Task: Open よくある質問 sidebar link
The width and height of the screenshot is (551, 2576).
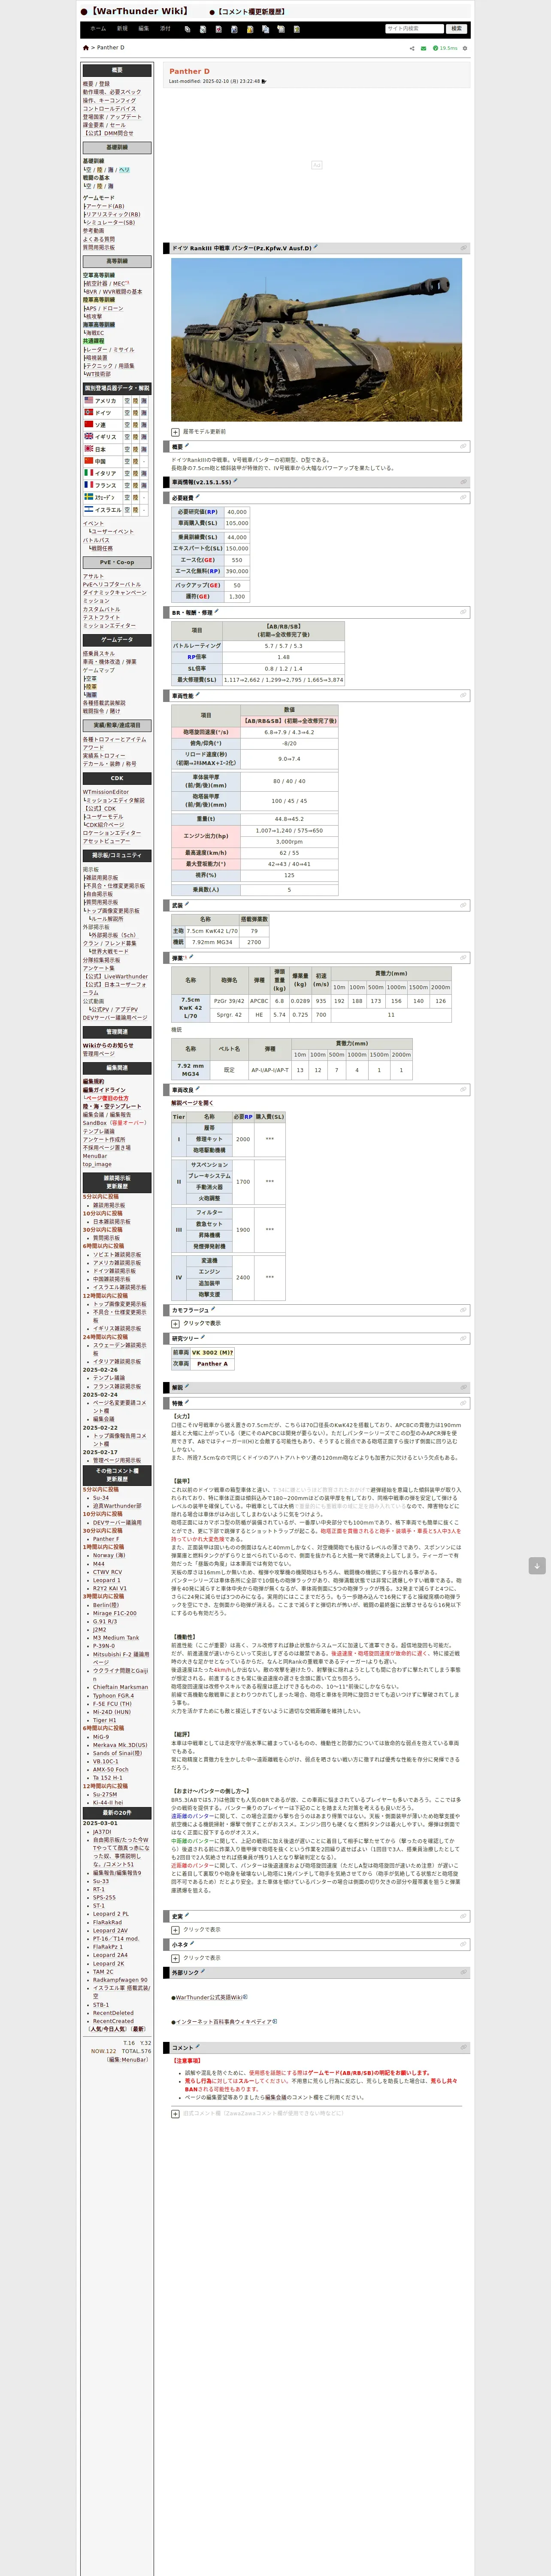Action: coord(99,239)
